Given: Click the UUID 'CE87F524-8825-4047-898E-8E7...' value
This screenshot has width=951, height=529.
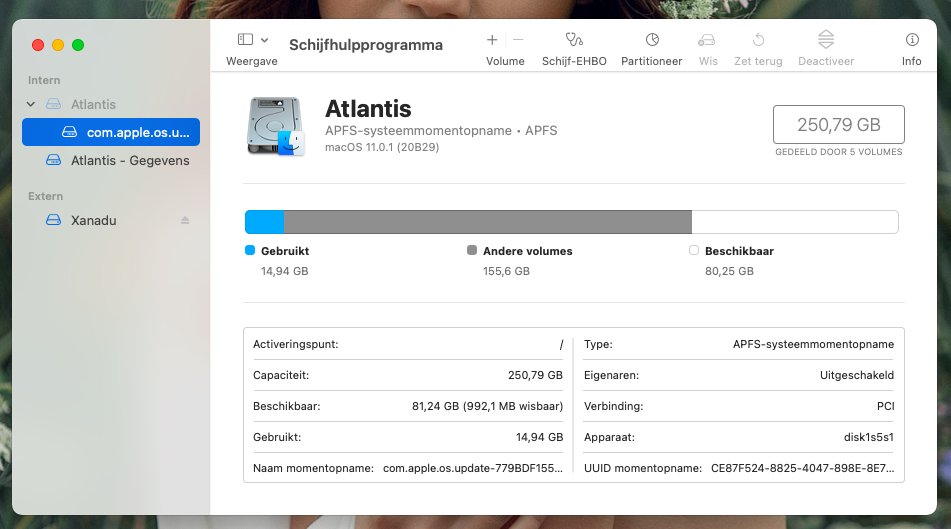Looking at the screenshot, I should pyautogui.click(x=802, y=468).
